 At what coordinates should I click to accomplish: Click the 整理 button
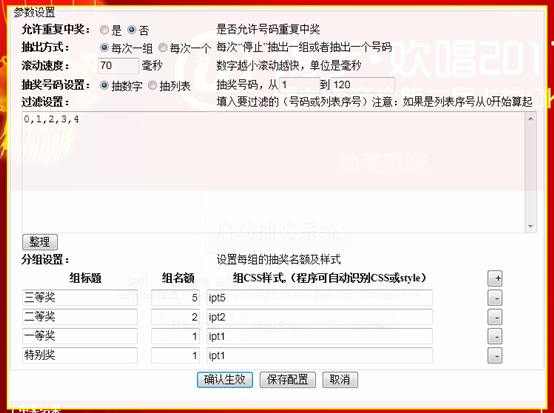click(x=40, y=242)
